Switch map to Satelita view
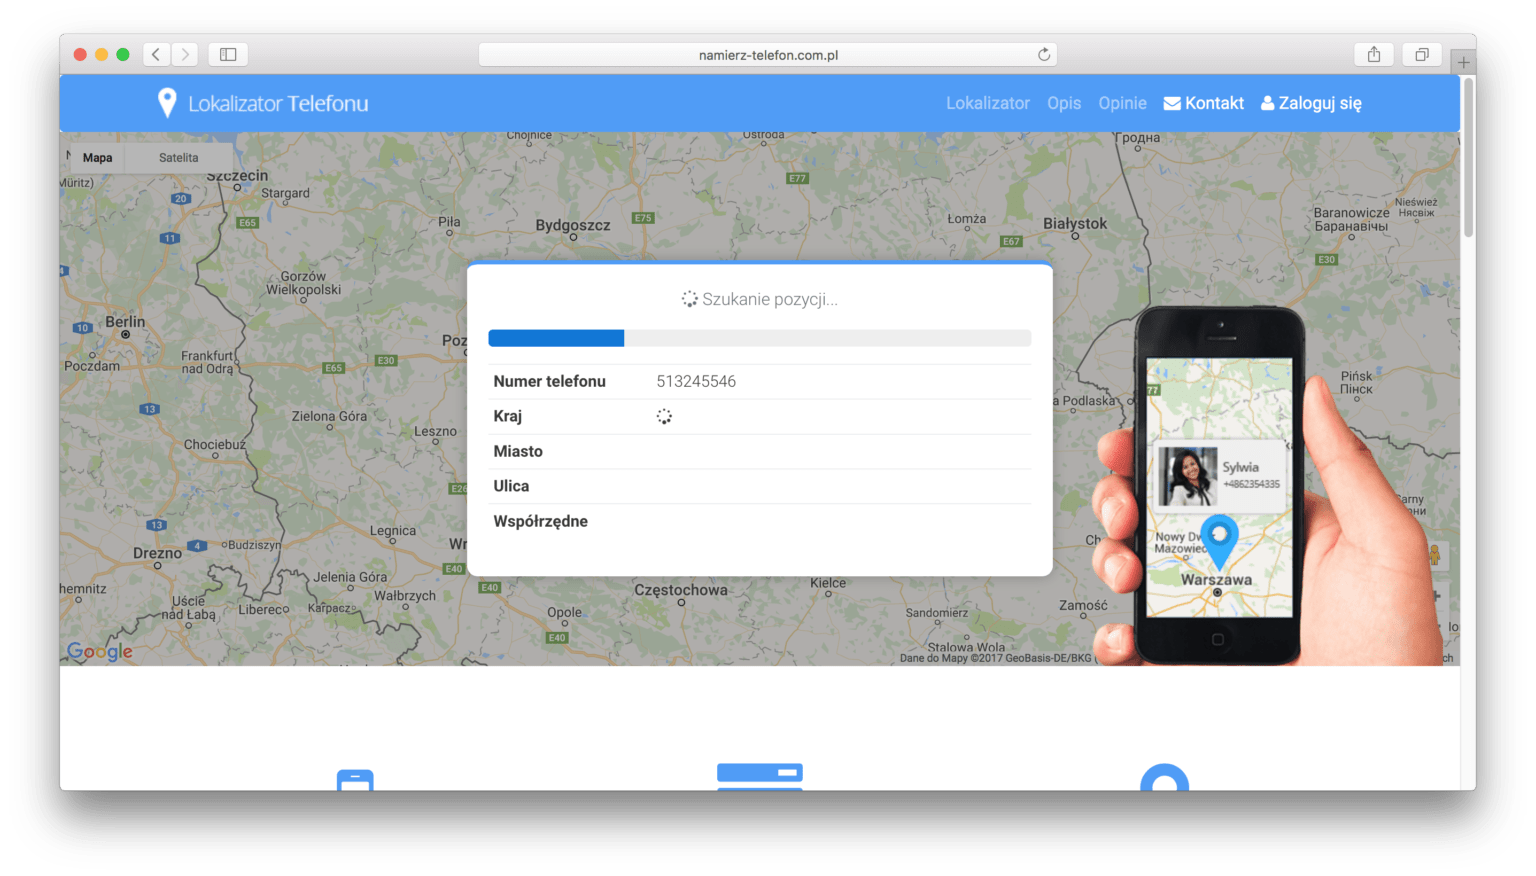 (179, 158)
